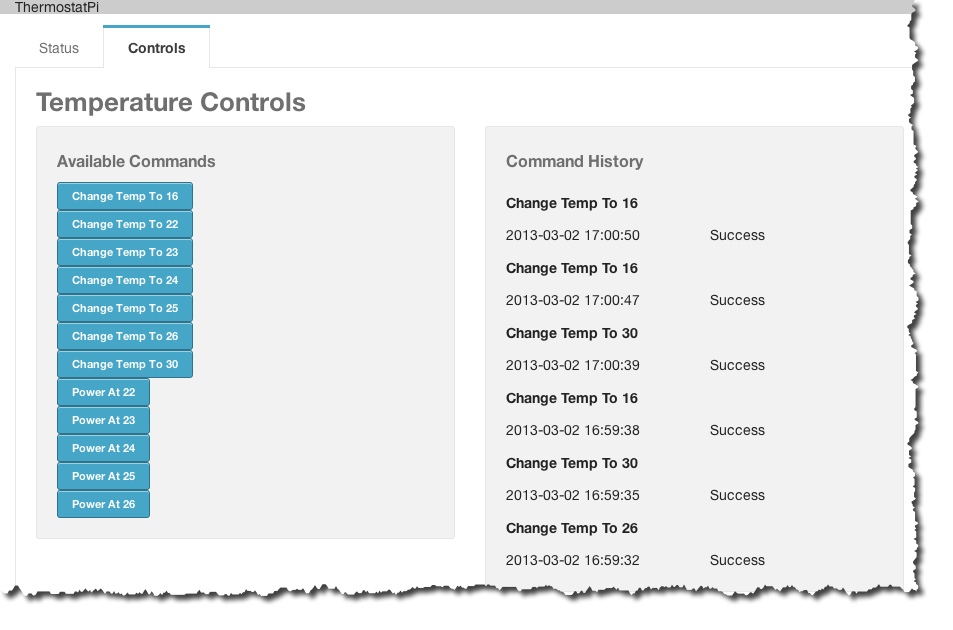Click Success status beside 16:59:38
Image resolution: width=953 pixels, height=630 pixels.
click(x=737, y=431)
